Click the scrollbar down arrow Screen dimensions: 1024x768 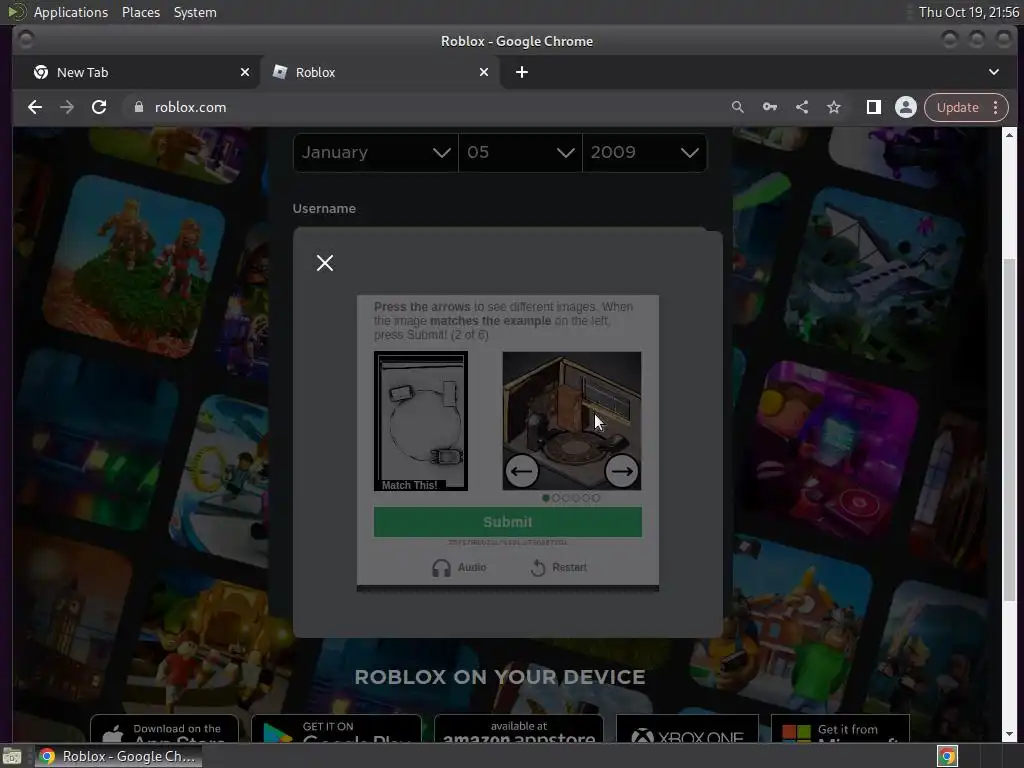1010,734
